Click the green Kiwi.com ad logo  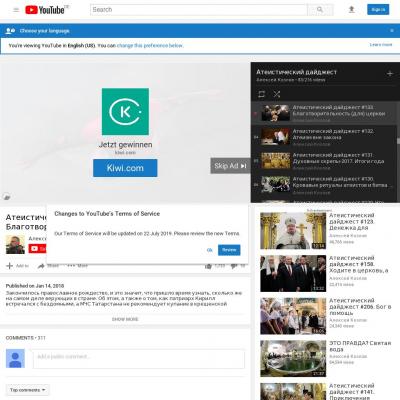125,111
